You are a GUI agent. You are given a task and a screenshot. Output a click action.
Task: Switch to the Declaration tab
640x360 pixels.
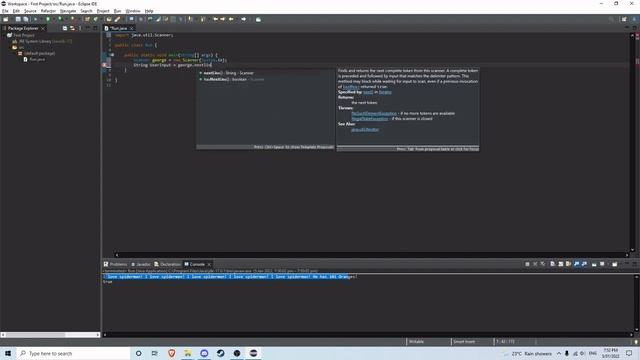pos(167,264)
